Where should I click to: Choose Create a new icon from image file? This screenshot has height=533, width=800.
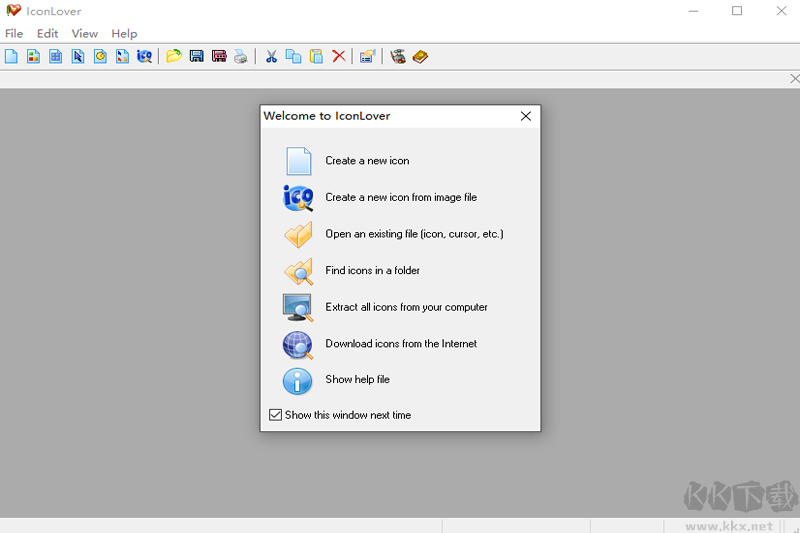click(400, 198)
